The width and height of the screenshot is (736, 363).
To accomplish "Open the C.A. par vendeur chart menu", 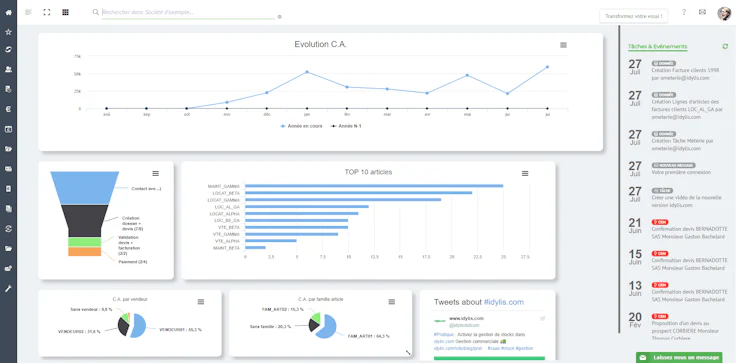I will pyautogui.click(x=201, y=301).
